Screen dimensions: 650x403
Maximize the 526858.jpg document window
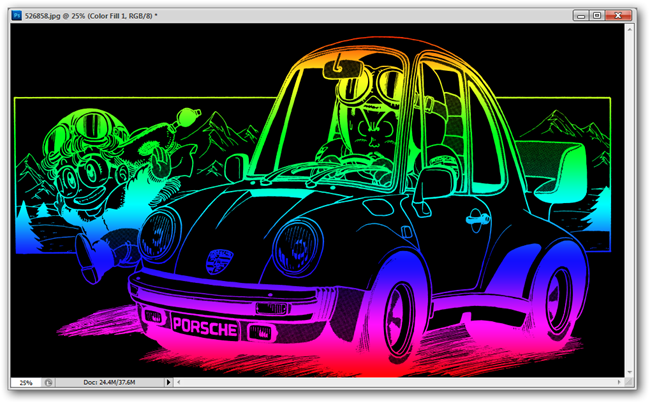[597, 16]
